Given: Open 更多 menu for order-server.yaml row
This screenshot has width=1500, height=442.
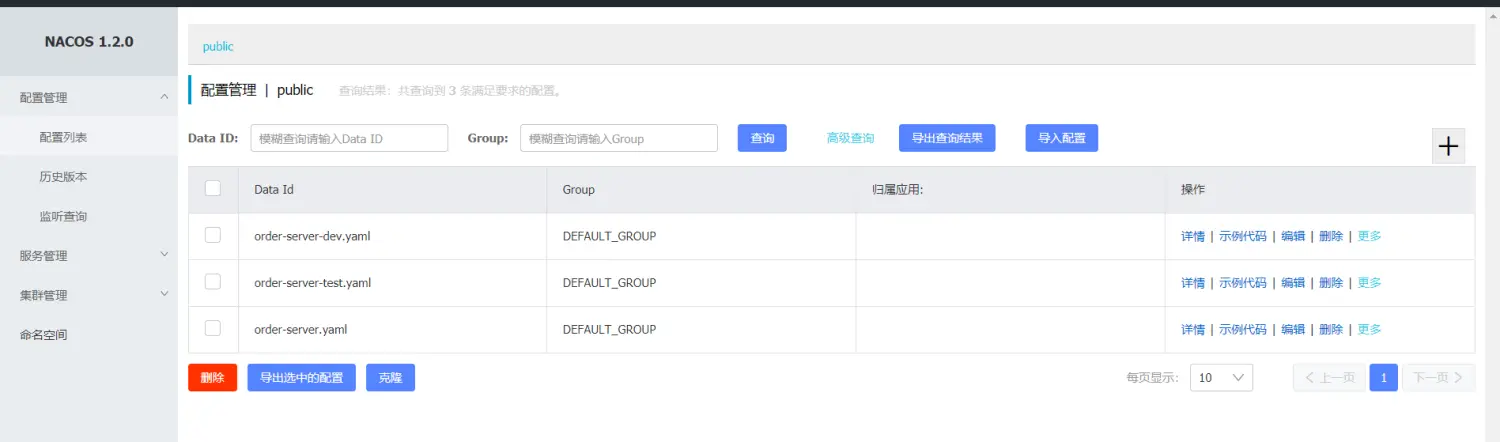Looking at the screenshot, I should [1369, 329].
